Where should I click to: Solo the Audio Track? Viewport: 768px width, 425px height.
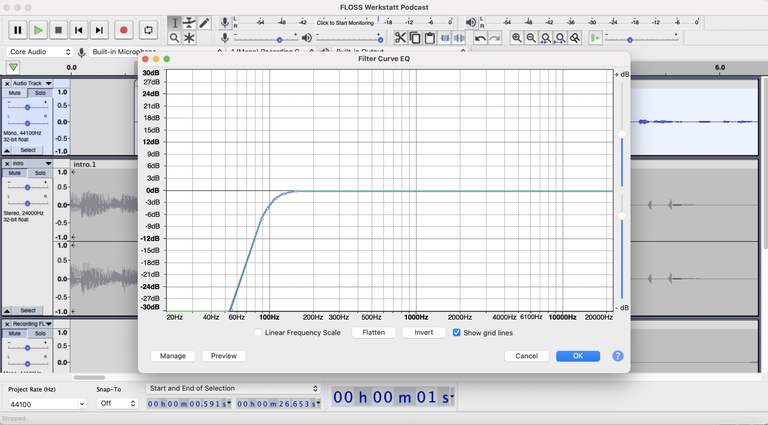click(40, 93)
